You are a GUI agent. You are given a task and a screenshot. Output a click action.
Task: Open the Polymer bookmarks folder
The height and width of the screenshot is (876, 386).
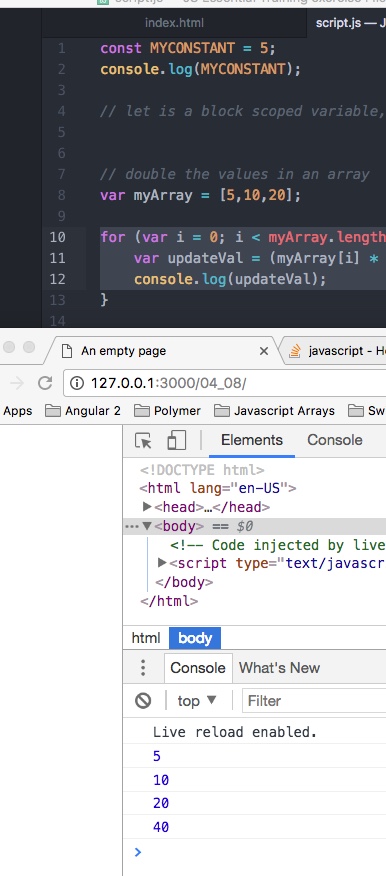click(x=168, y=411)
